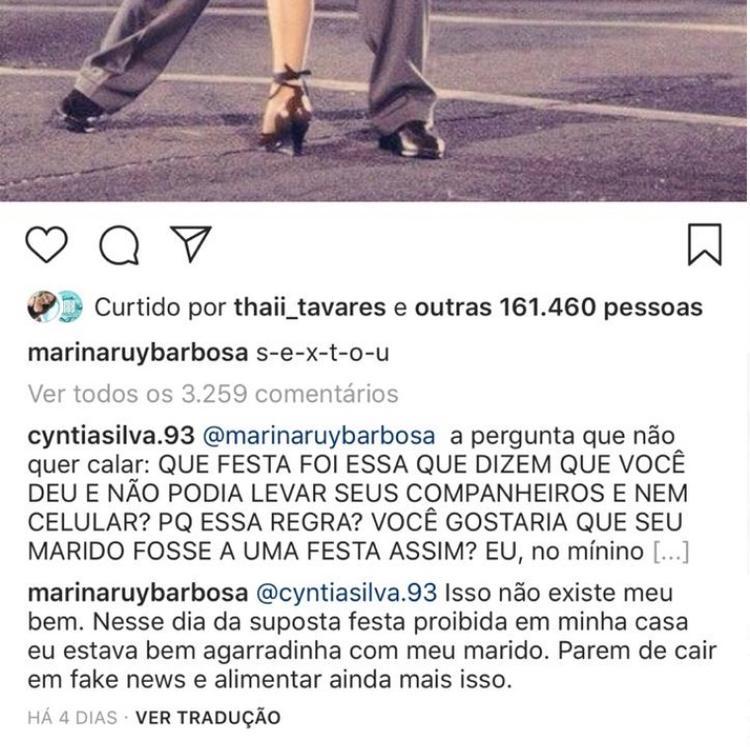The width and height of the screenshot is (750, 747).
Task: Tap the s-e-x-t-o-u caption text
Action: (x=323, y=353)
